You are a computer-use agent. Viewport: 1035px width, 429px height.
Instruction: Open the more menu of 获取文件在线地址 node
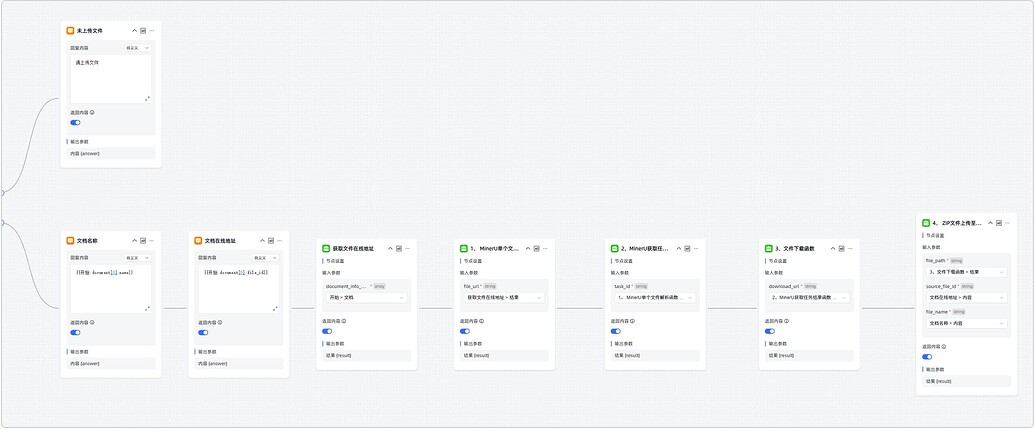407,248
